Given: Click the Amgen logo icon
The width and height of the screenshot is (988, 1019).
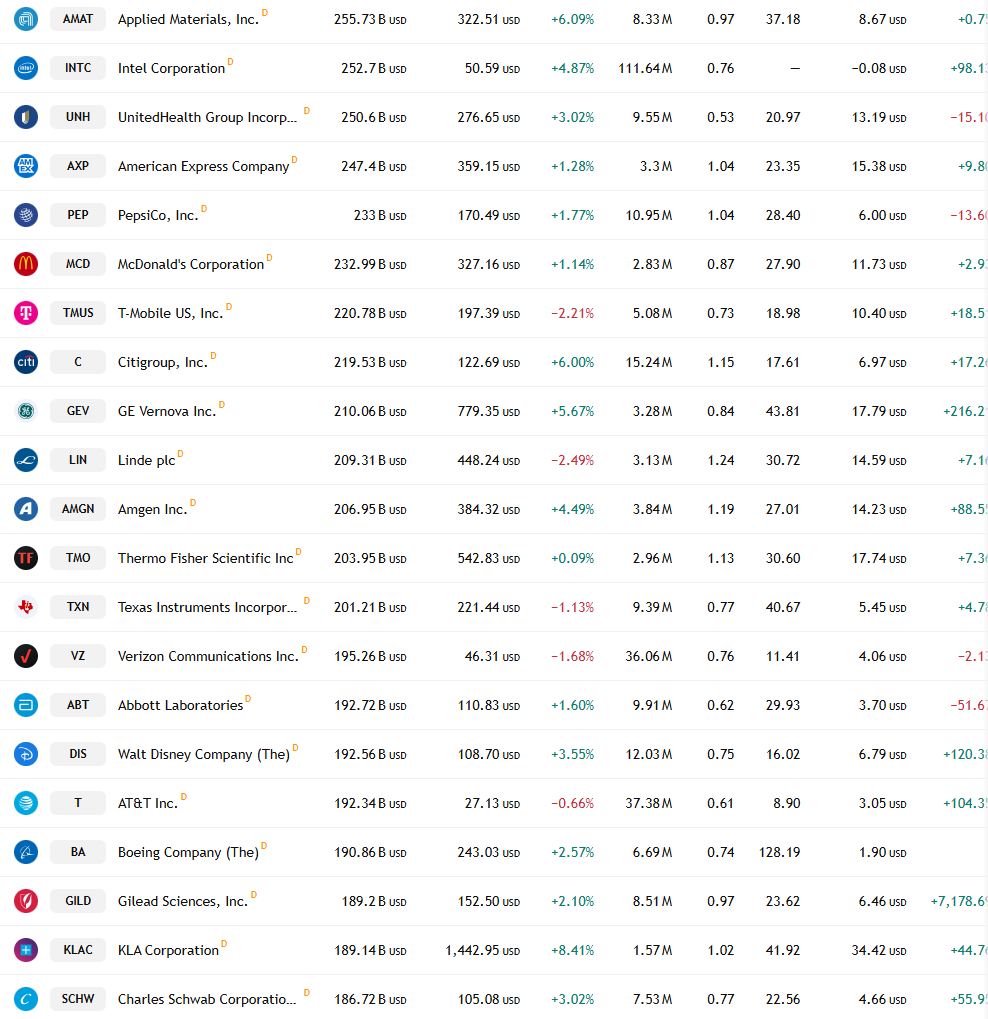Looking at the screenshot, I should (26, 509).
